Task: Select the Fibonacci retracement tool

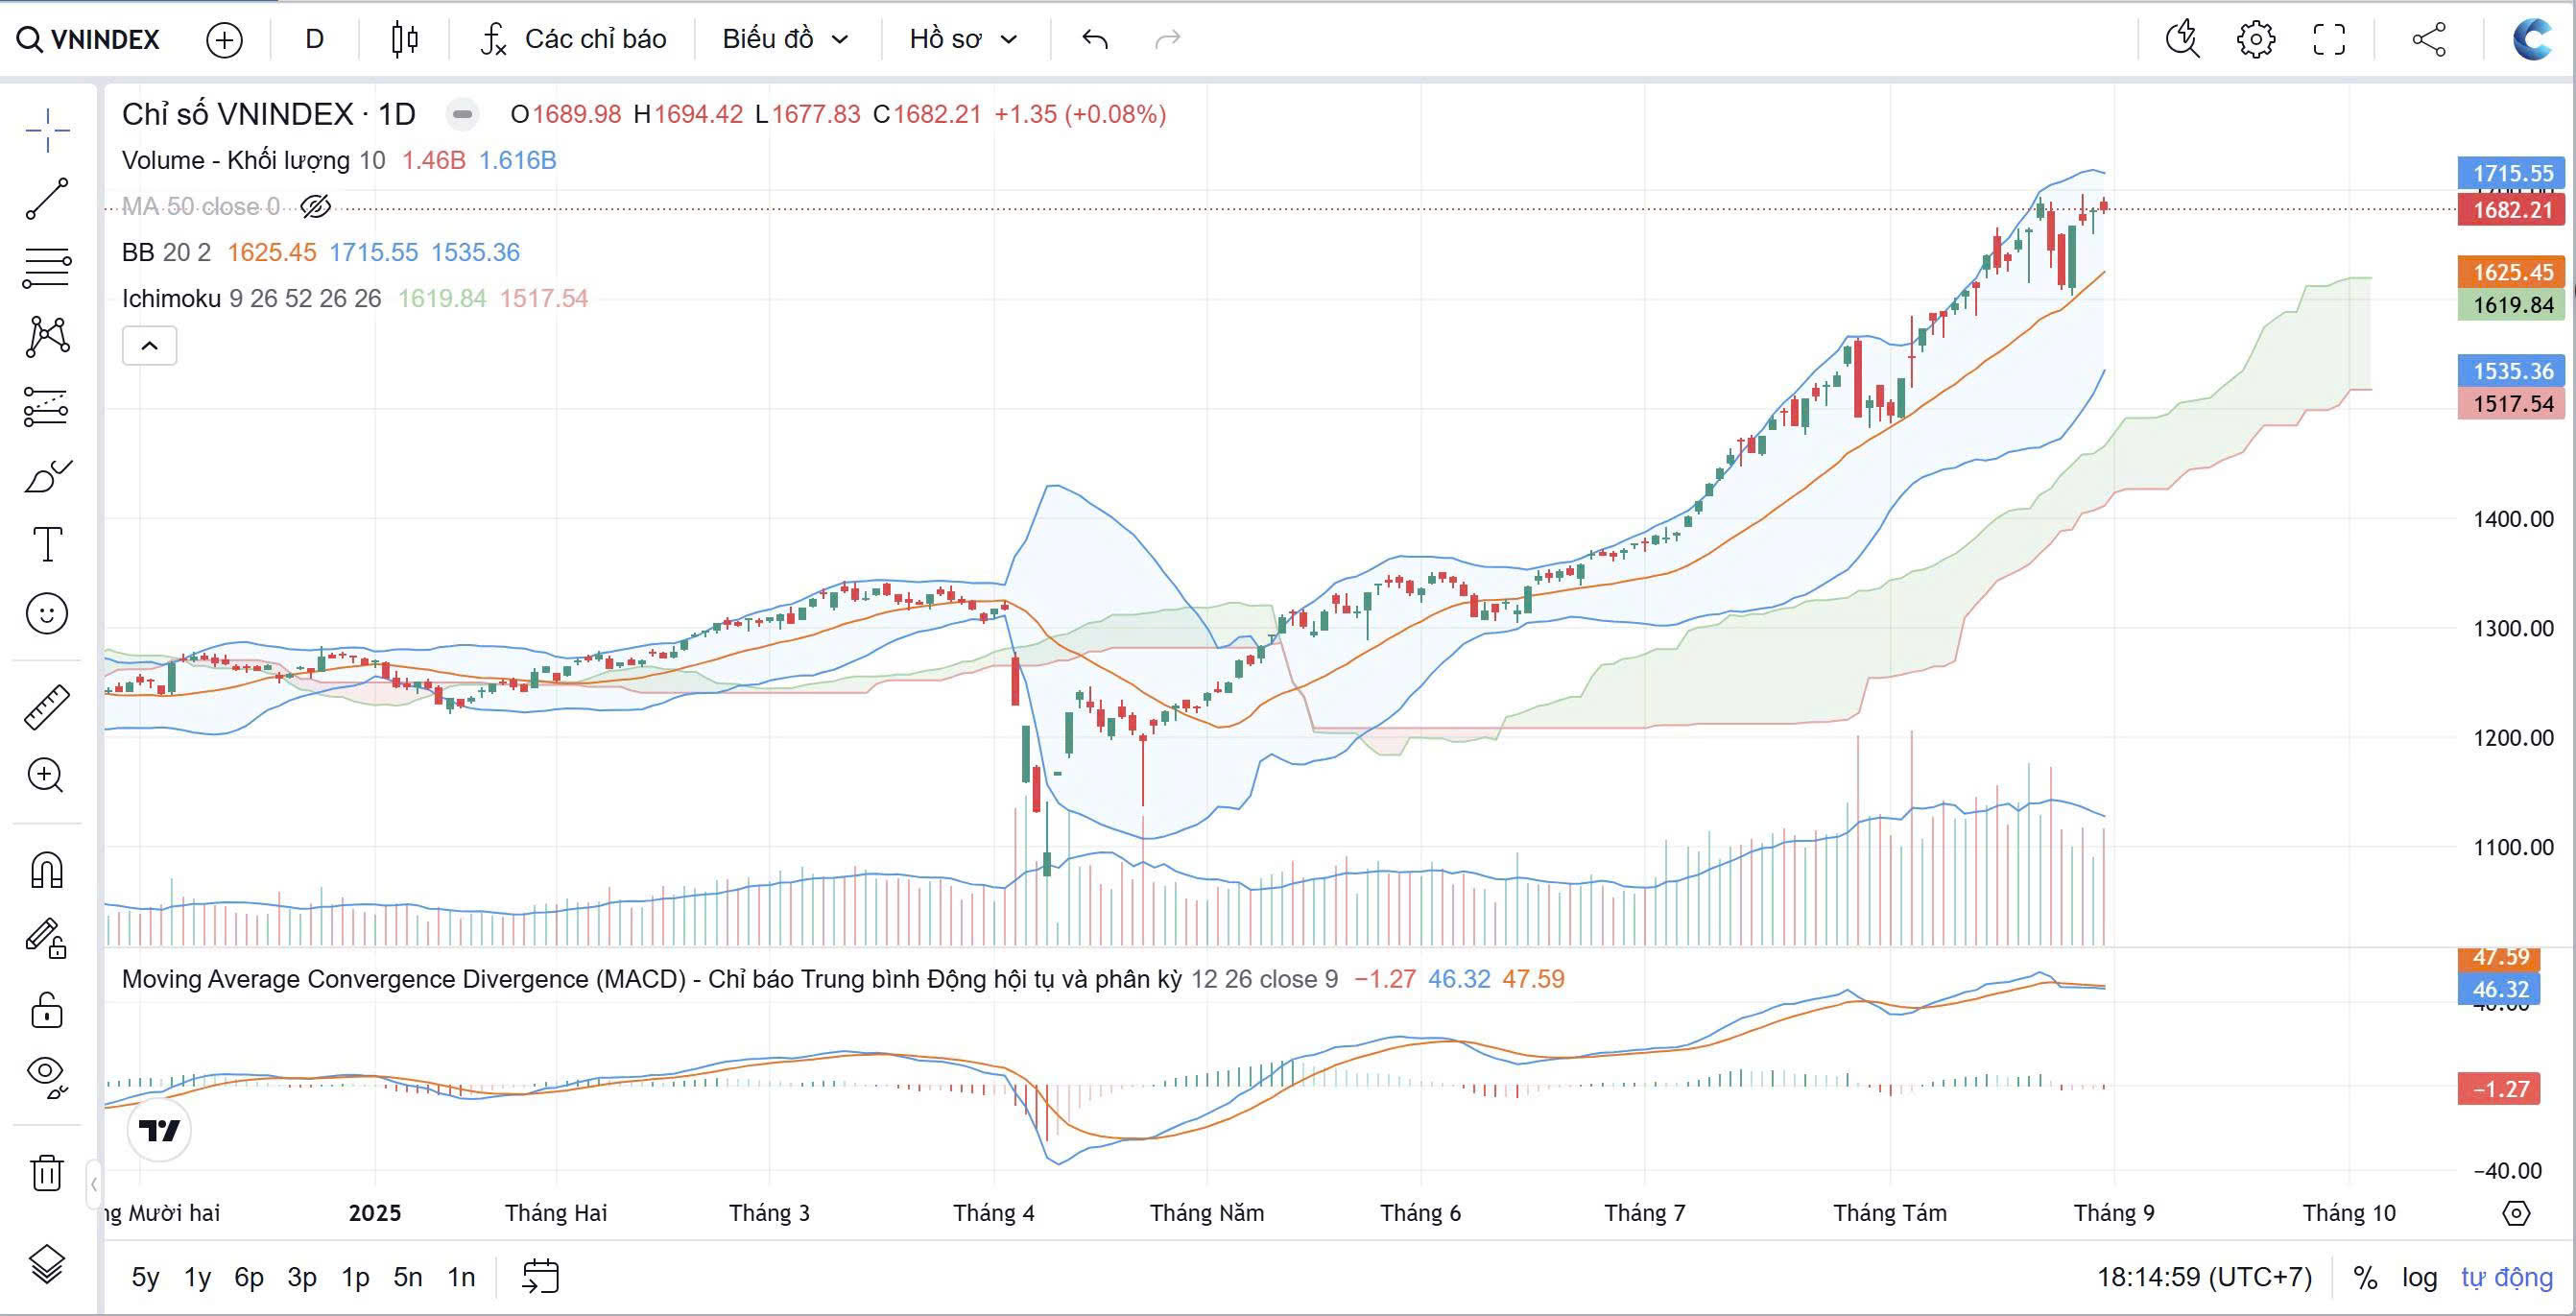Action: point(47,267)
